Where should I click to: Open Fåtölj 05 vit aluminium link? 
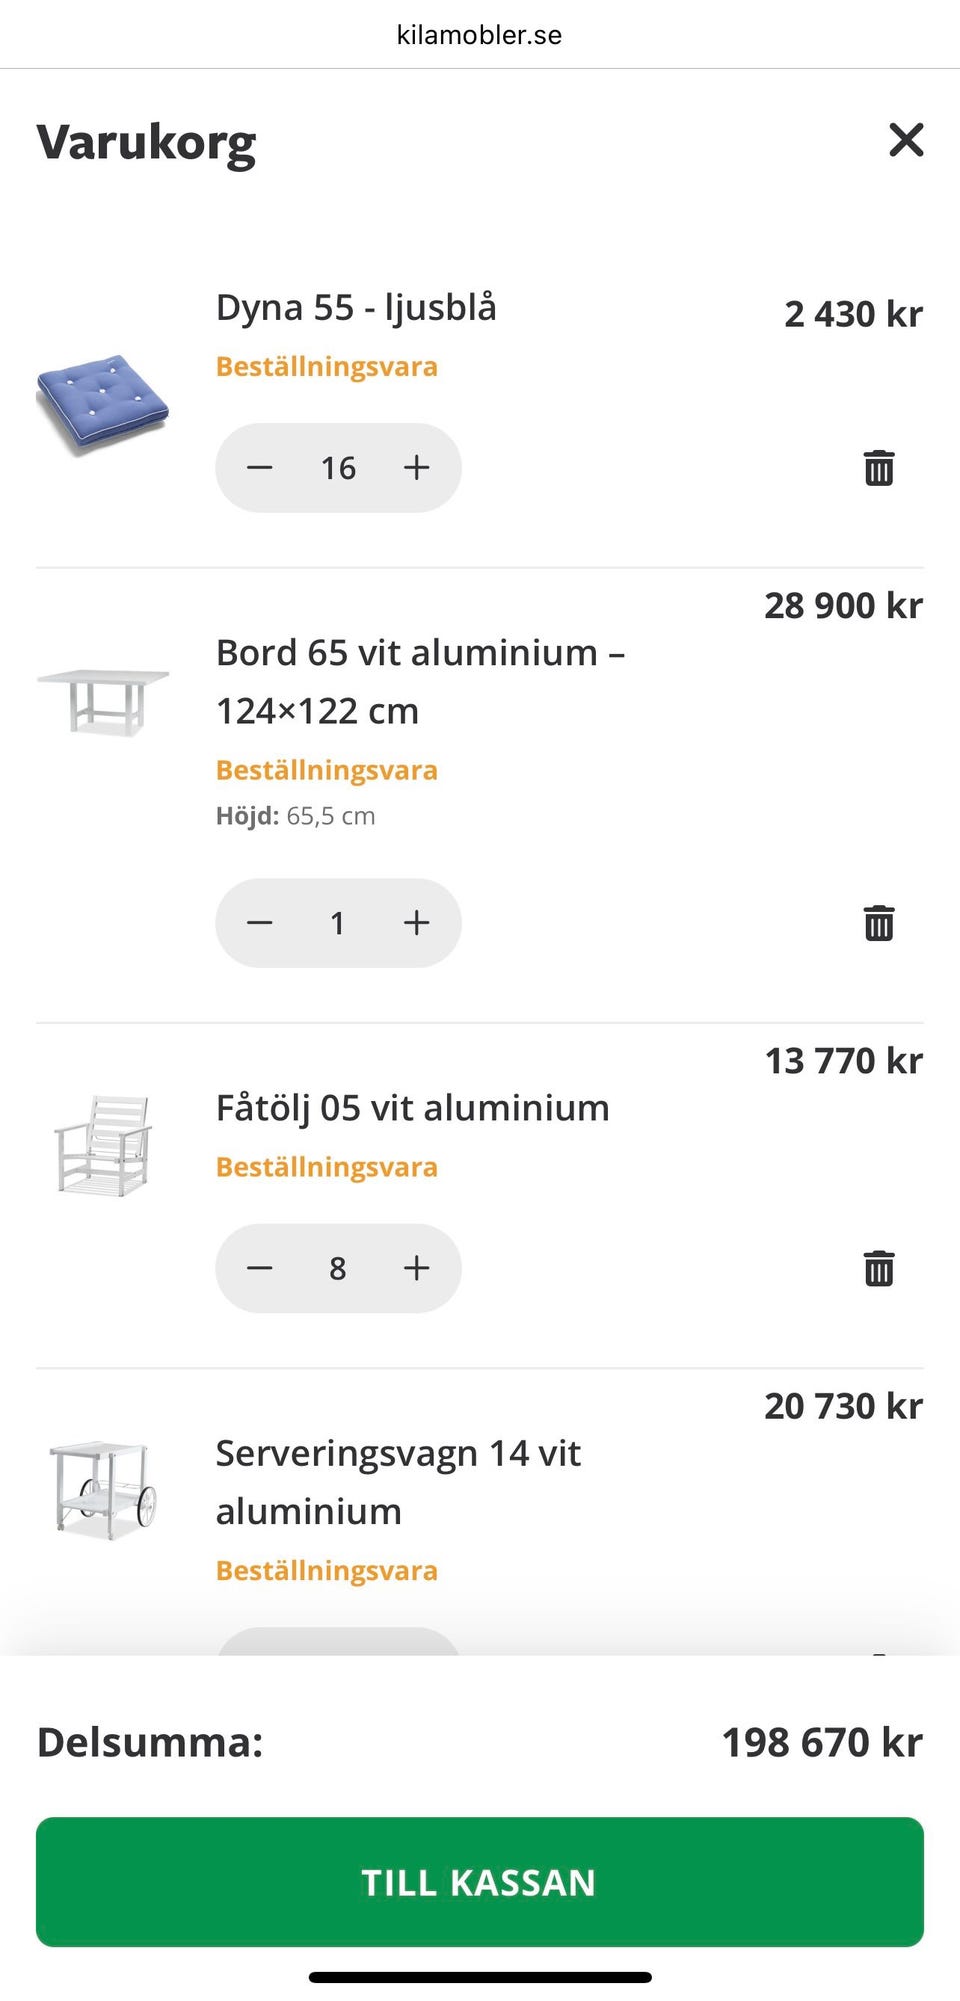point(412,1108)
